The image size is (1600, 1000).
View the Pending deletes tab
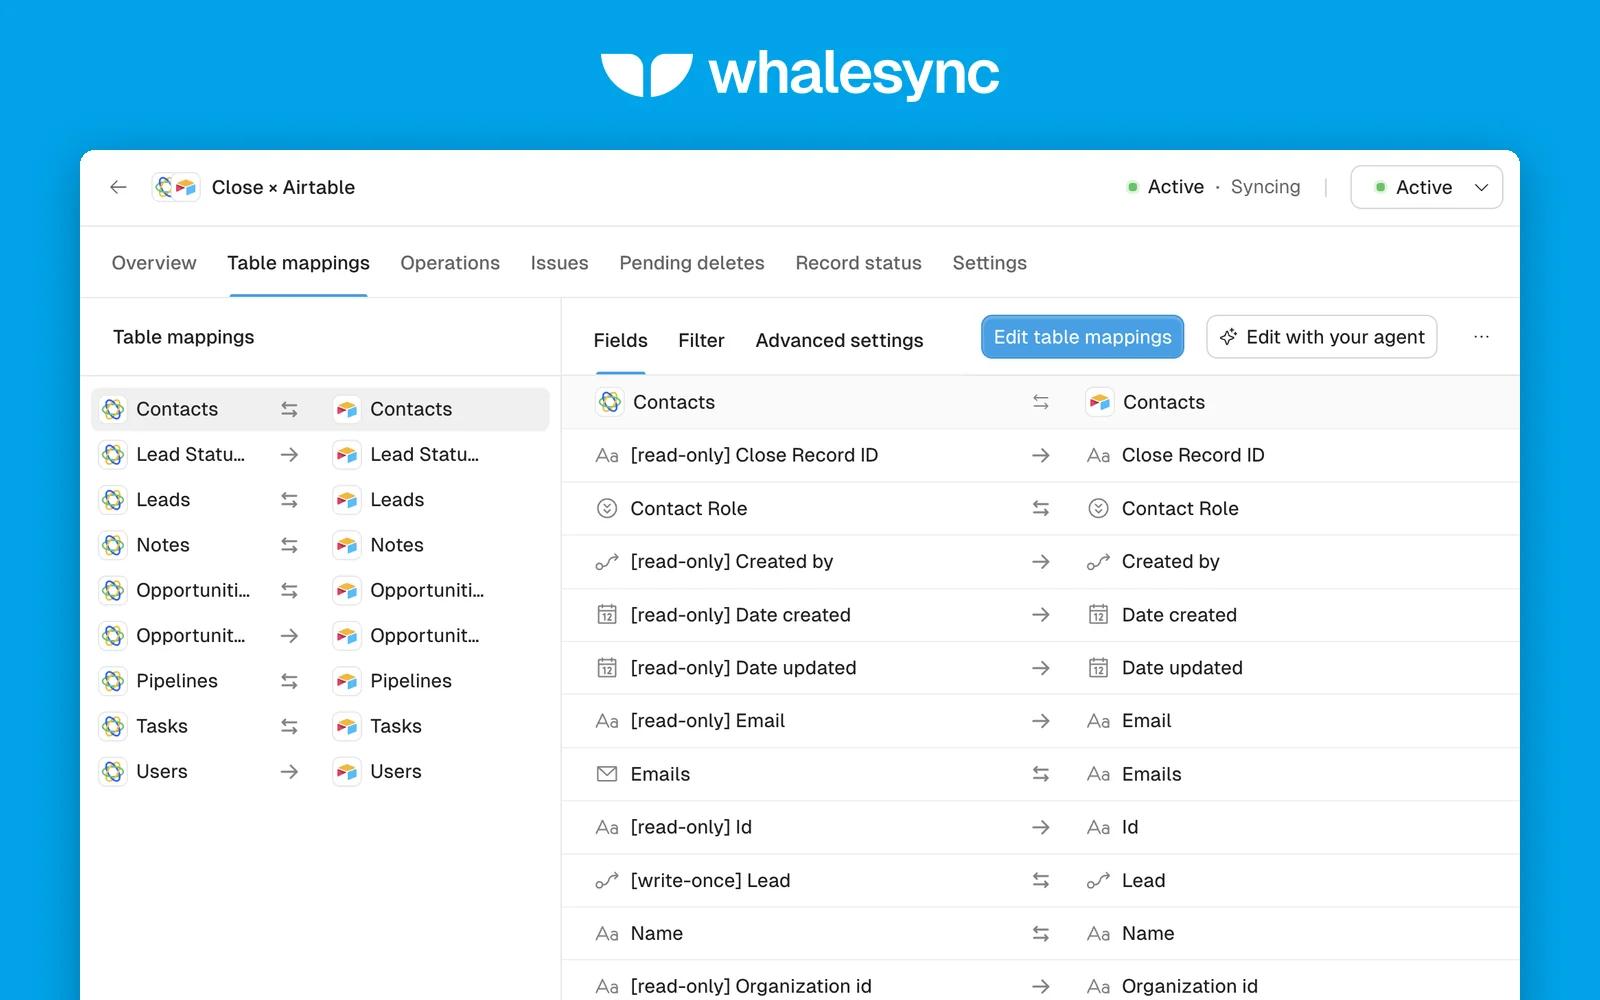(692, 263)
